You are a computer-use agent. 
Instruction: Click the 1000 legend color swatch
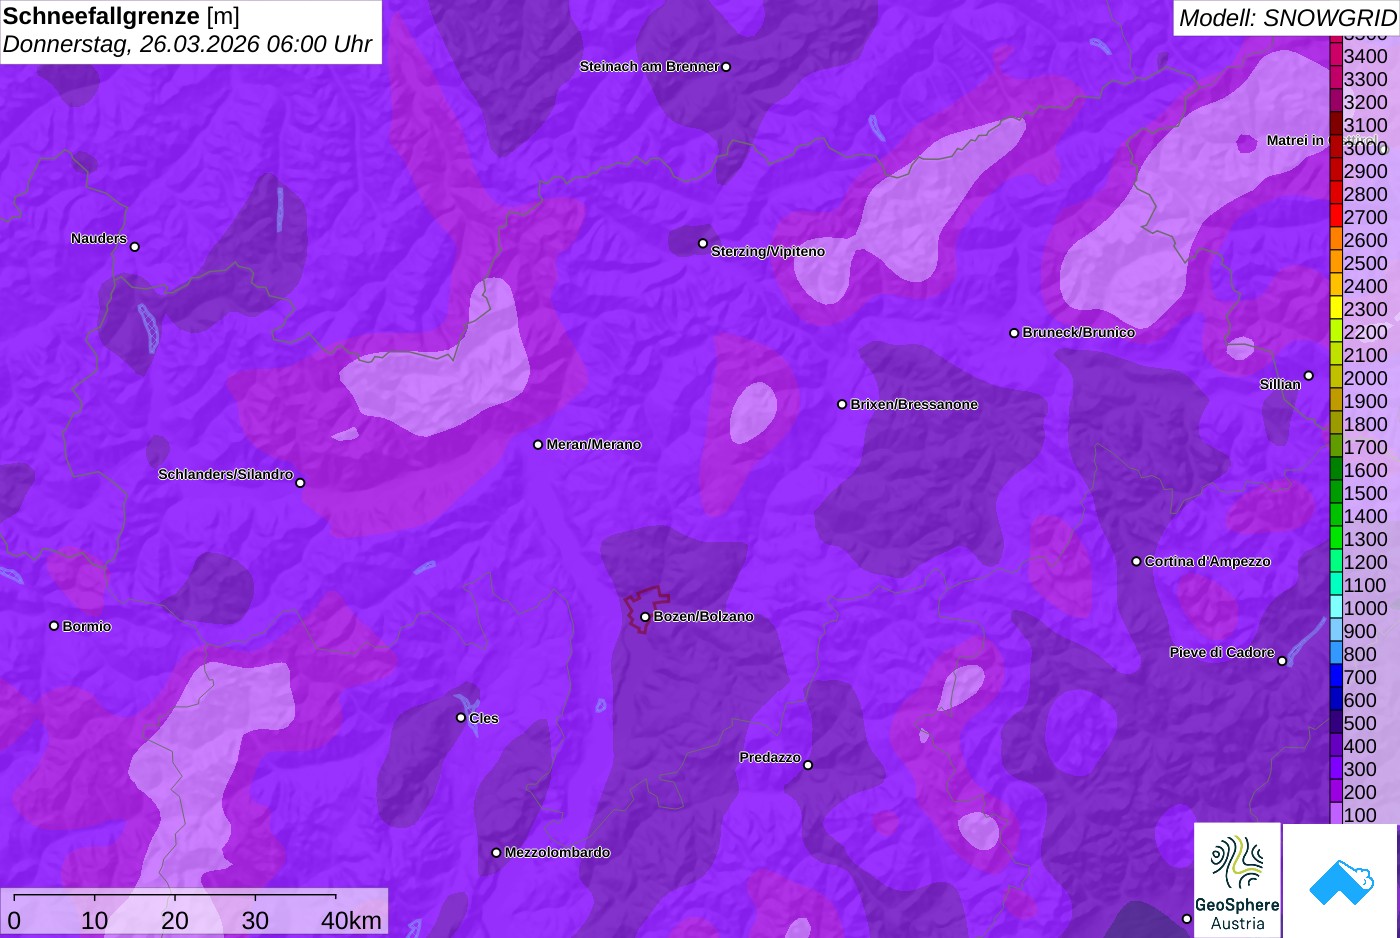pos(1335,607)
